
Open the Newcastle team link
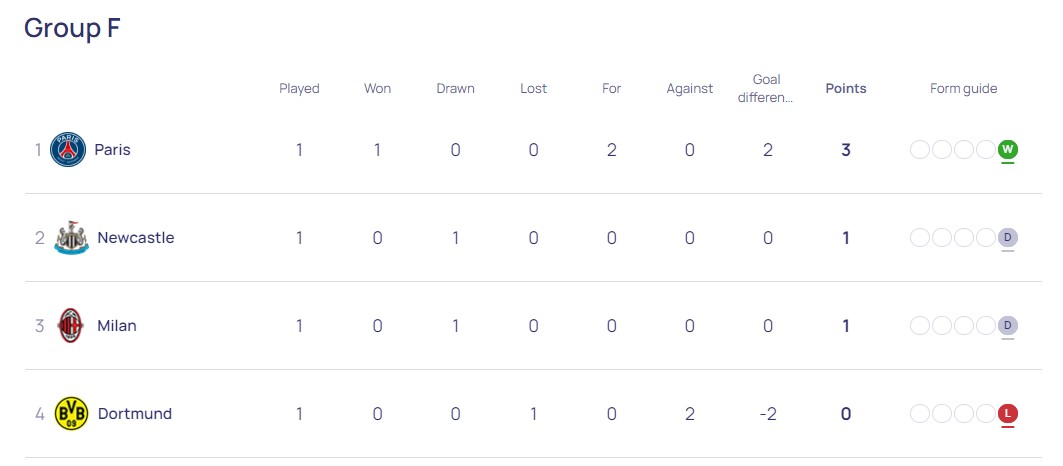point(136,238)
